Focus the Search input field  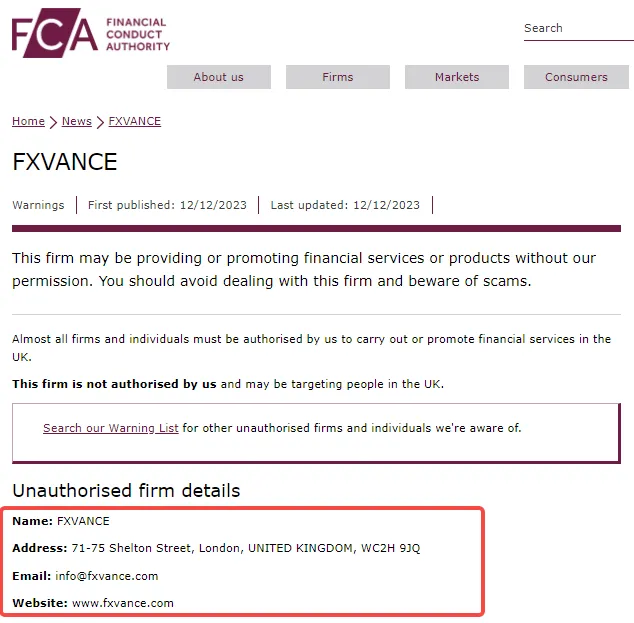click(x=579, y=28)
